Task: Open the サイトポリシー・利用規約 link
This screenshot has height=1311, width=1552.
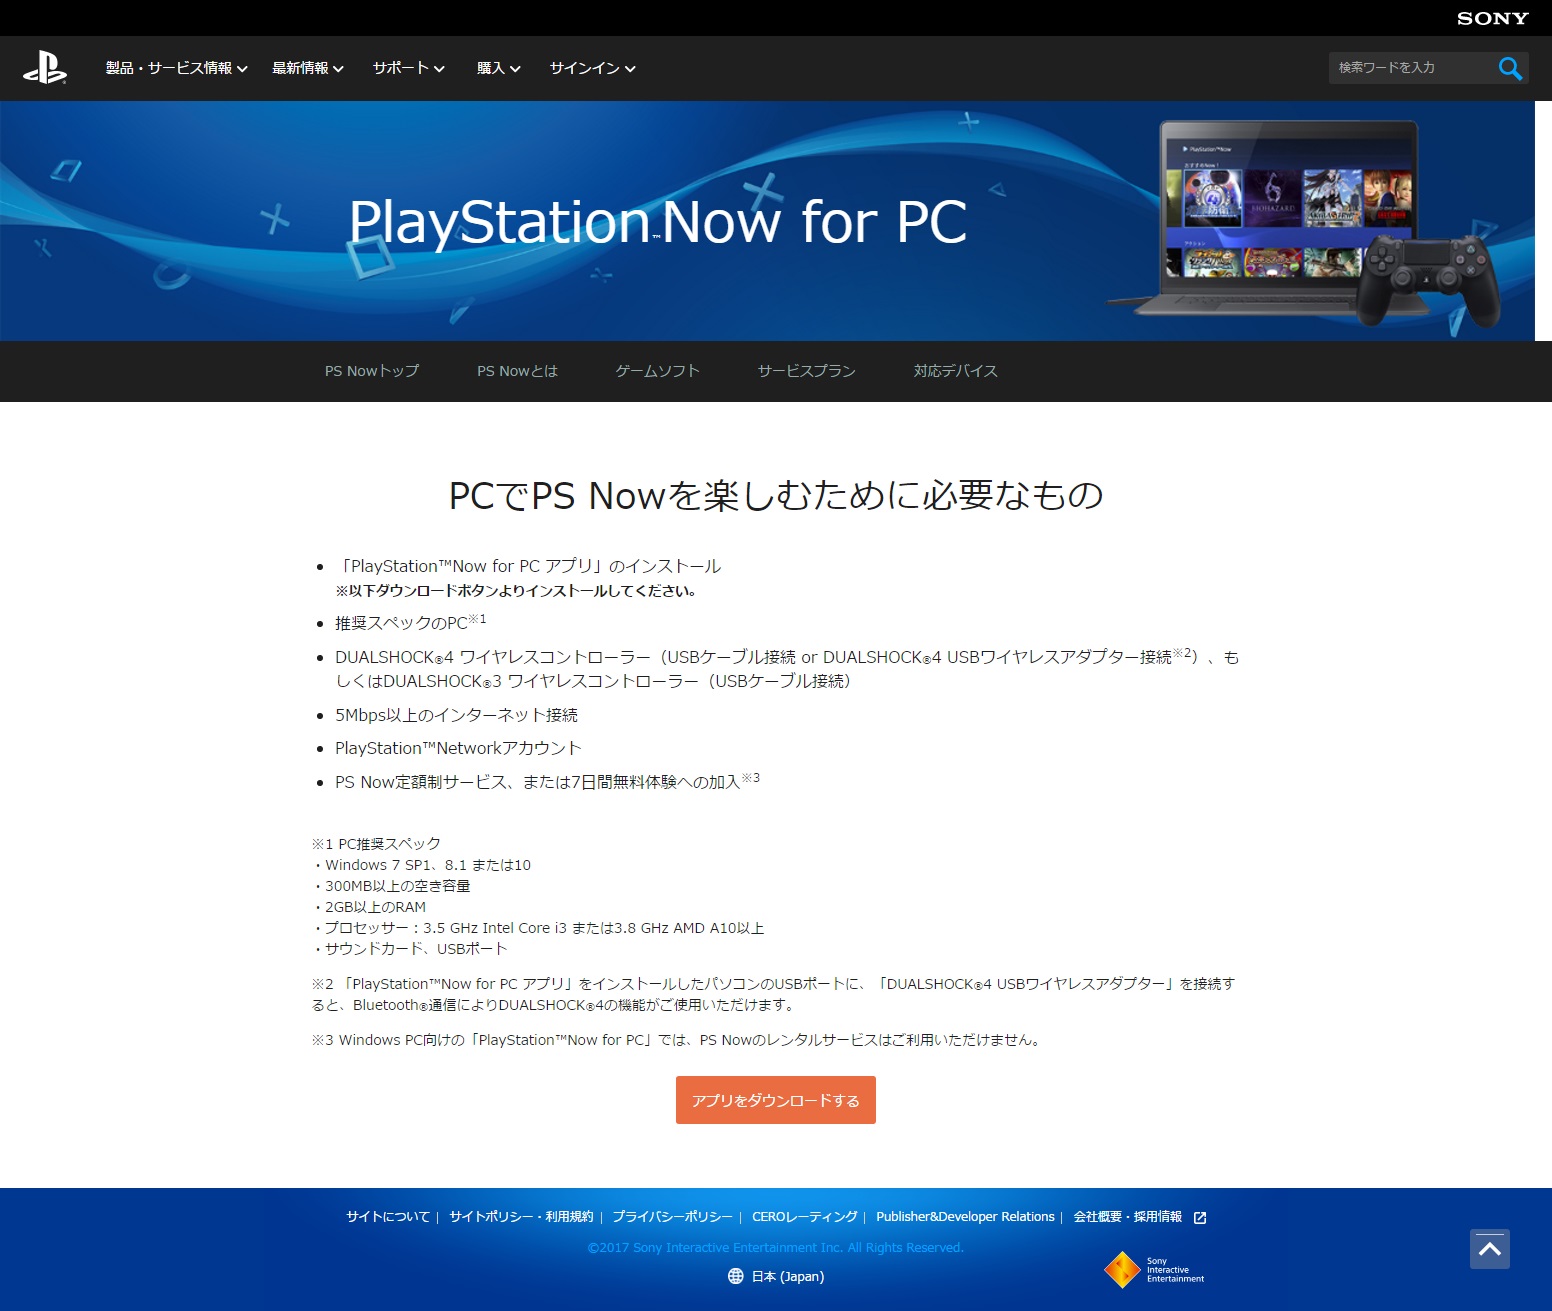Action: (521, 1217)
